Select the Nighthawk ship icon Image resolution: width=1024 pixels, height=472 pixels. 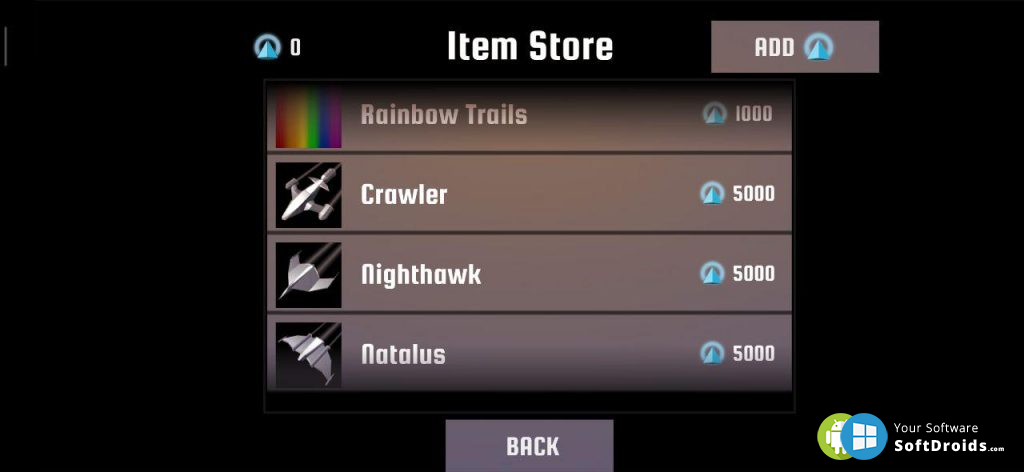[x=308, y=275]
